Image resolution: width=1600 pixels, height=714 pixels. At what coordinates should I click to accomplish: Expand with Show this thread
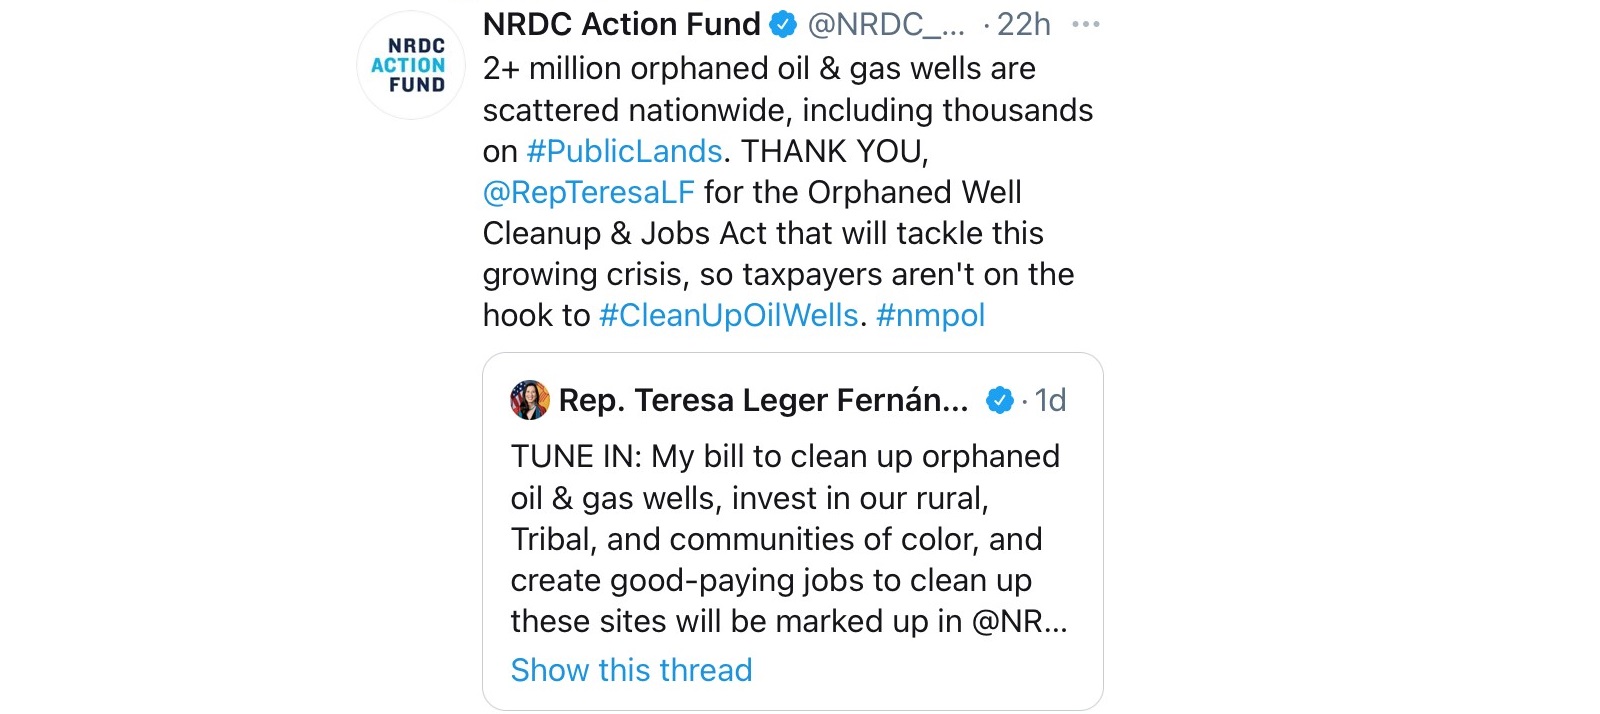631,670
